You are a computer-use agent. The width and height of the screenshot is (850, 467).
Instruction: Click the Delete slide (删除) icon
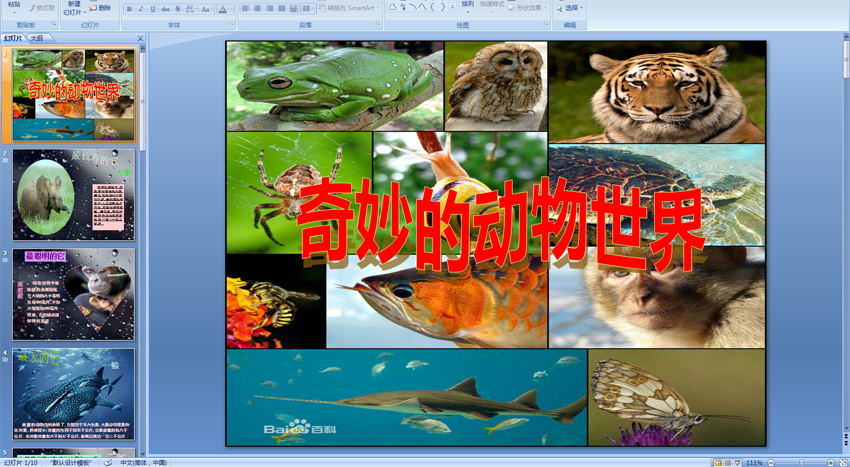coord(100,8)
